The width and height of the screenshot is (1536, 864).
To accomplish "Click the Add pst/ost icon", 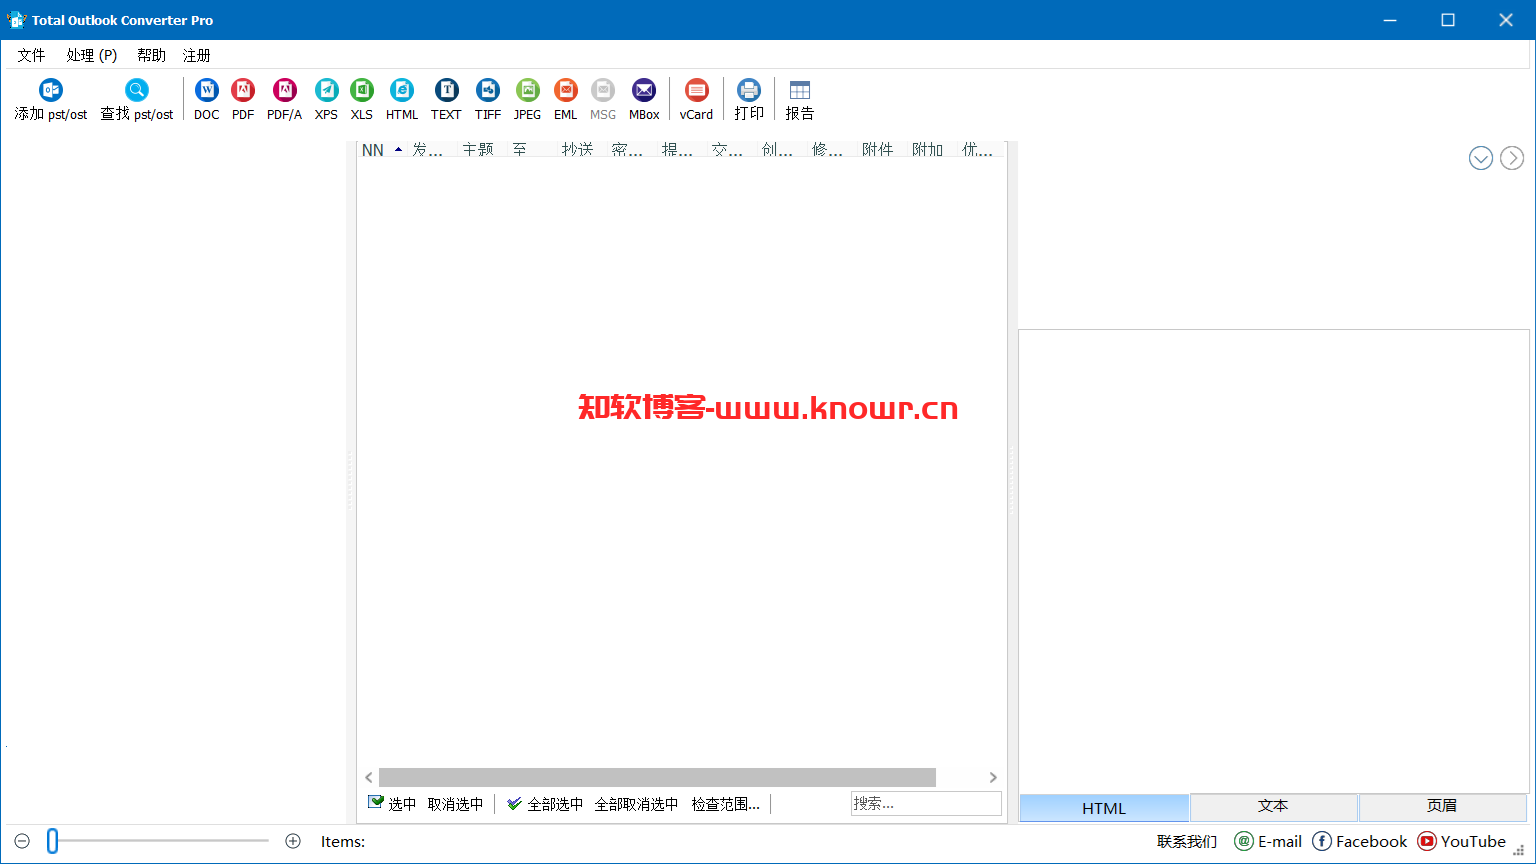I will click(x=51, y=91).
